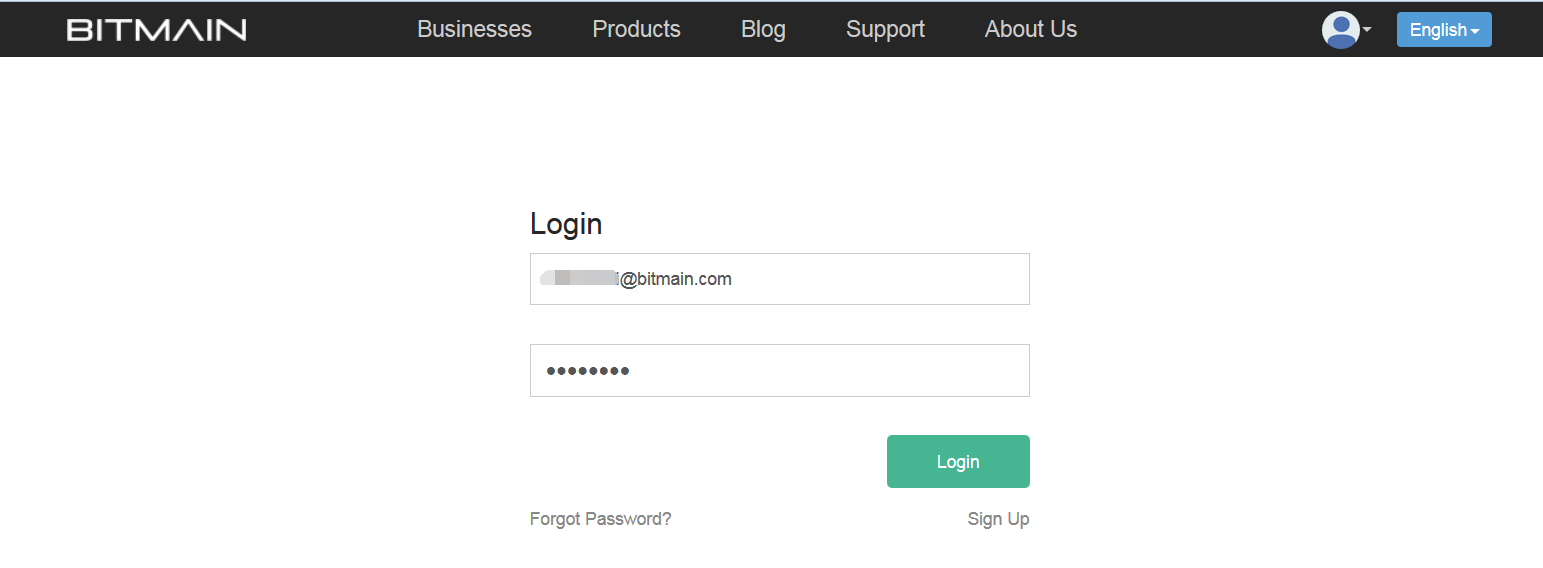Click the Login heading text
Viewport: 1543px width, 568px height.
pyautogui.click(x=566, y=224)
